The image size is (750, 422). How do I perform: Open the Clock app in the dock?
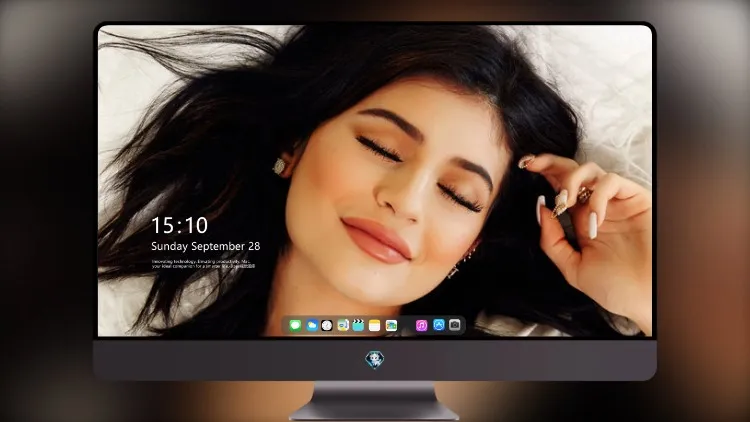pyautogui.click(x=327, y=325)
